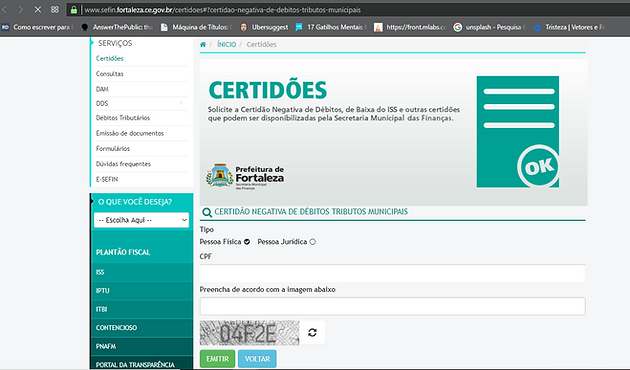Open the browser tab grid icon
The height and width of the screenshot is (370, 630).
tap(55, 9)
